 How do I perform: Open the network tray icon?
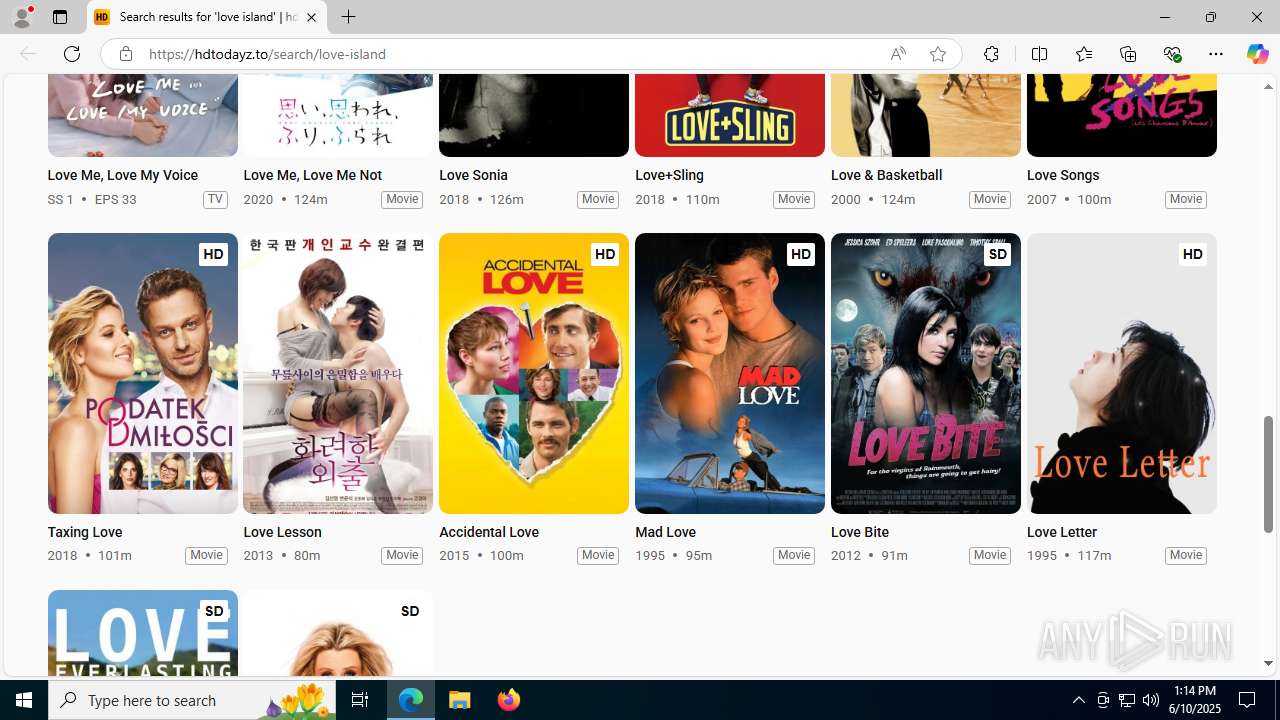point(1127,700)
